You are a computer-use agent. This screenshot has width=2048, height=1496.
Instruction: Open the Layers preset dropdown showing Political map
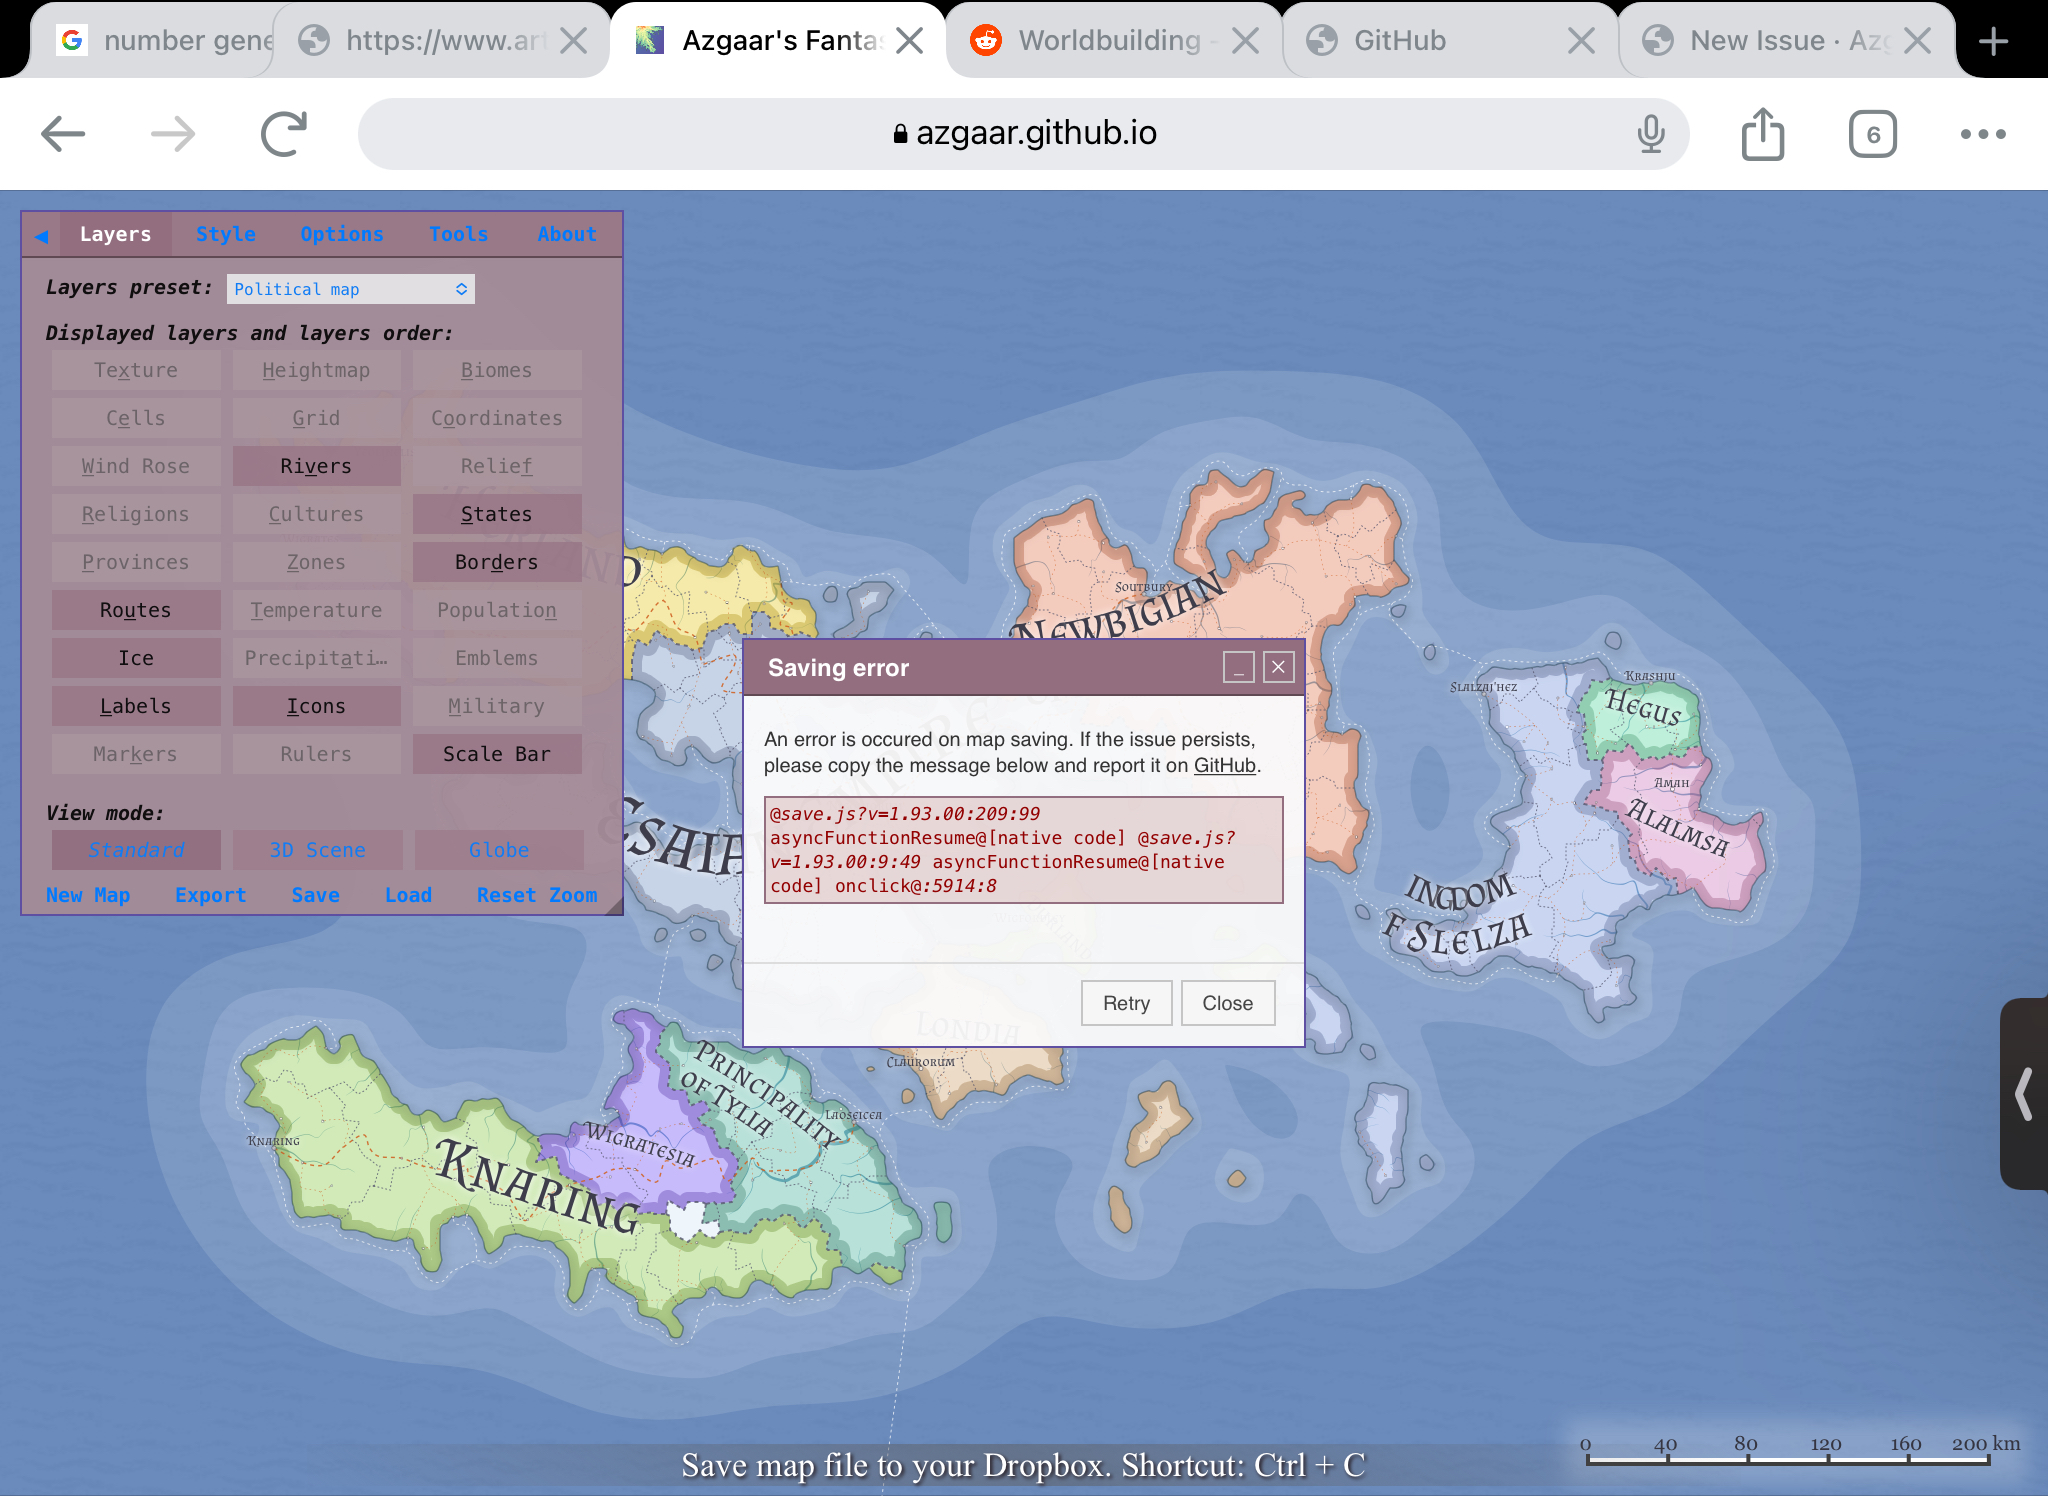pyautogui.click(x=351, y=289)
